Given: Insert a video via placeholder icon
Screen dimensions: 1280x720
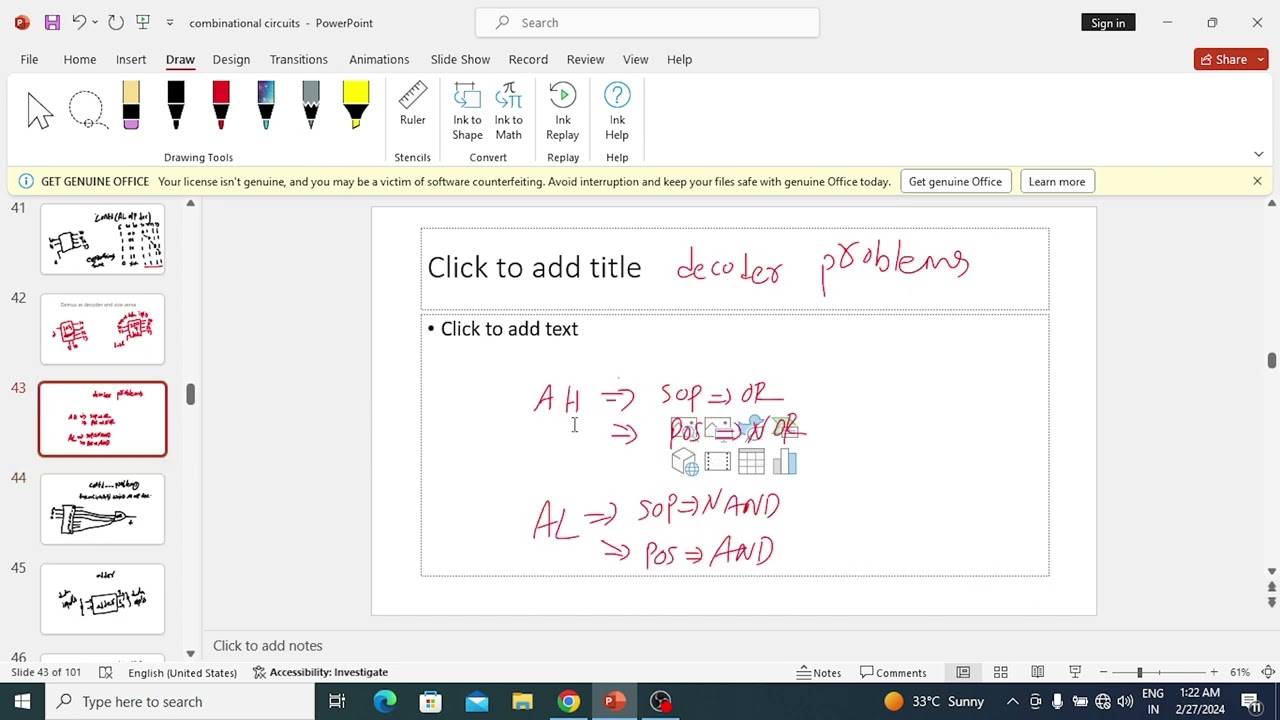Looking at the screenshot, I should click(x=718, y=461).
